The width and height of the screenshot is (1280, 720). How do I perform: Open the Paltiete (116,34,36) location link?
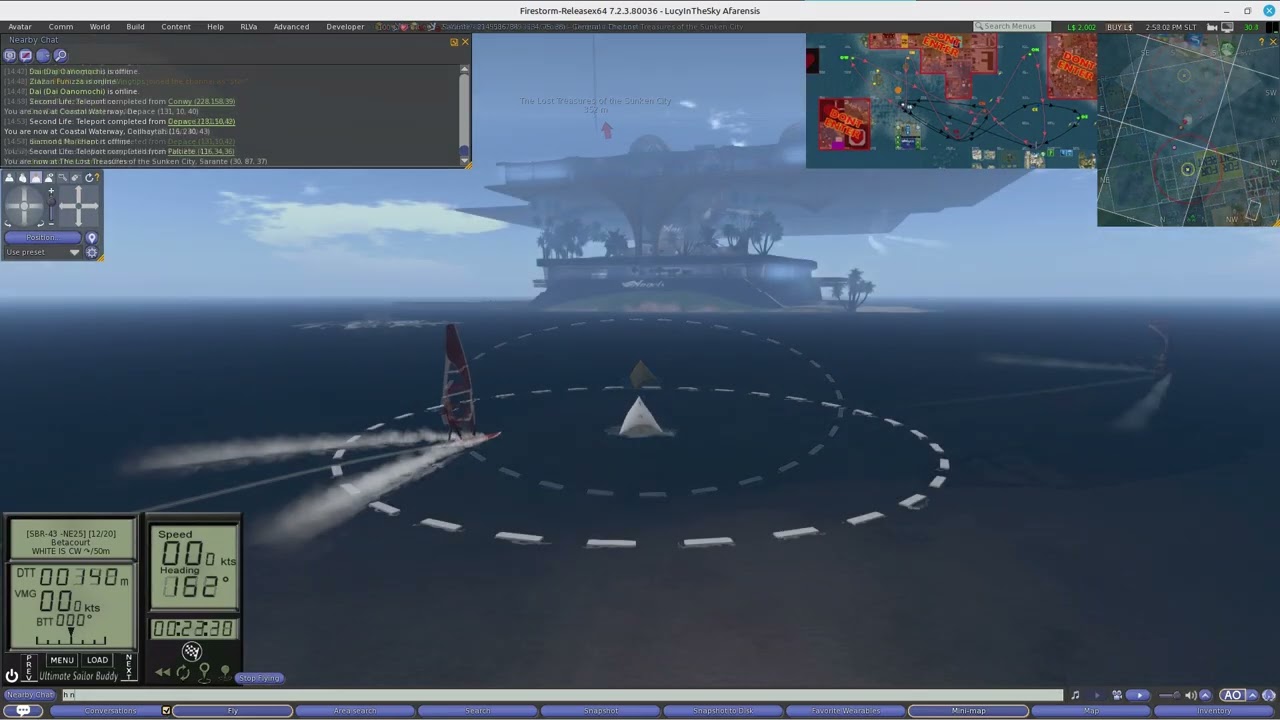point(201,151)
